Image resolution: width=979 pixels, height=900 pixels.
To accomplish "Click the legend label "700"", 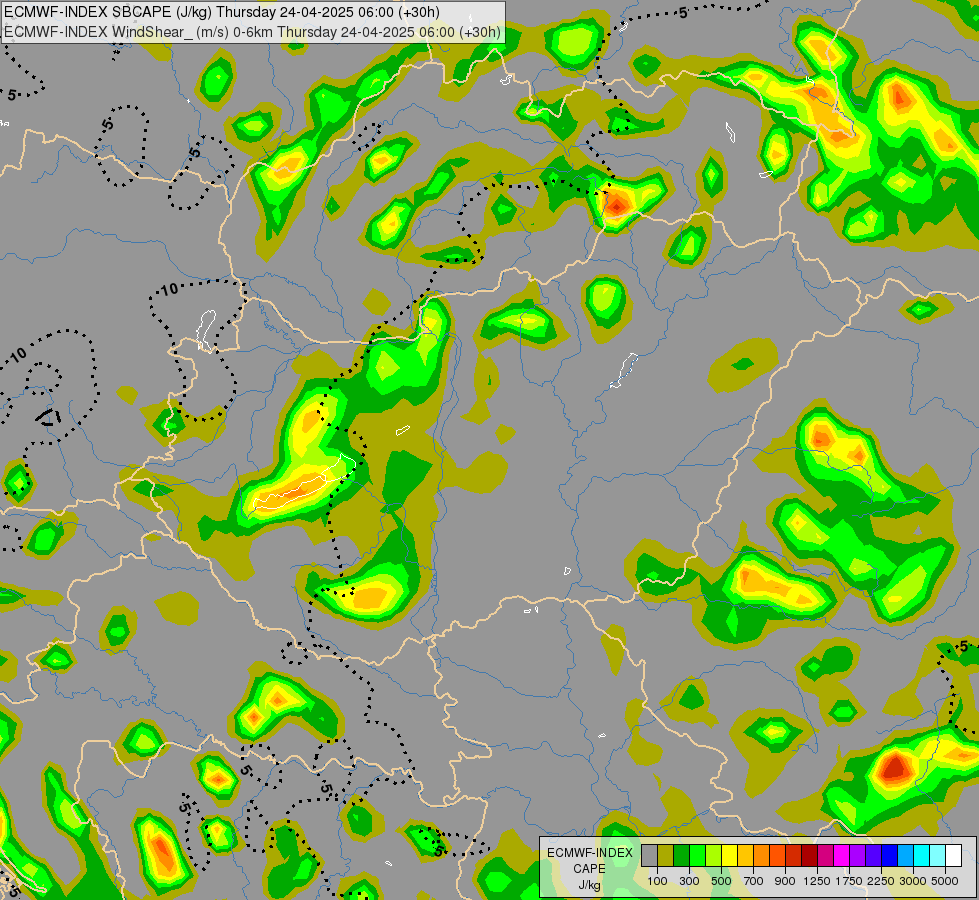I will tap(754, 881).
